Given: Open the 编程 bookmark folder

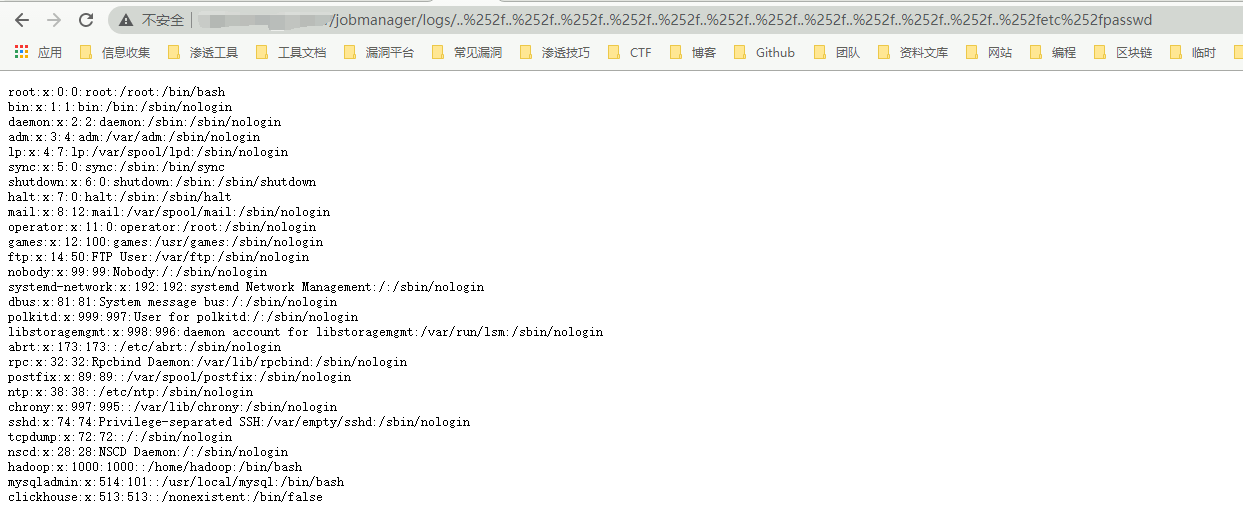Looking at the screenshot, I should (1053, 52).
